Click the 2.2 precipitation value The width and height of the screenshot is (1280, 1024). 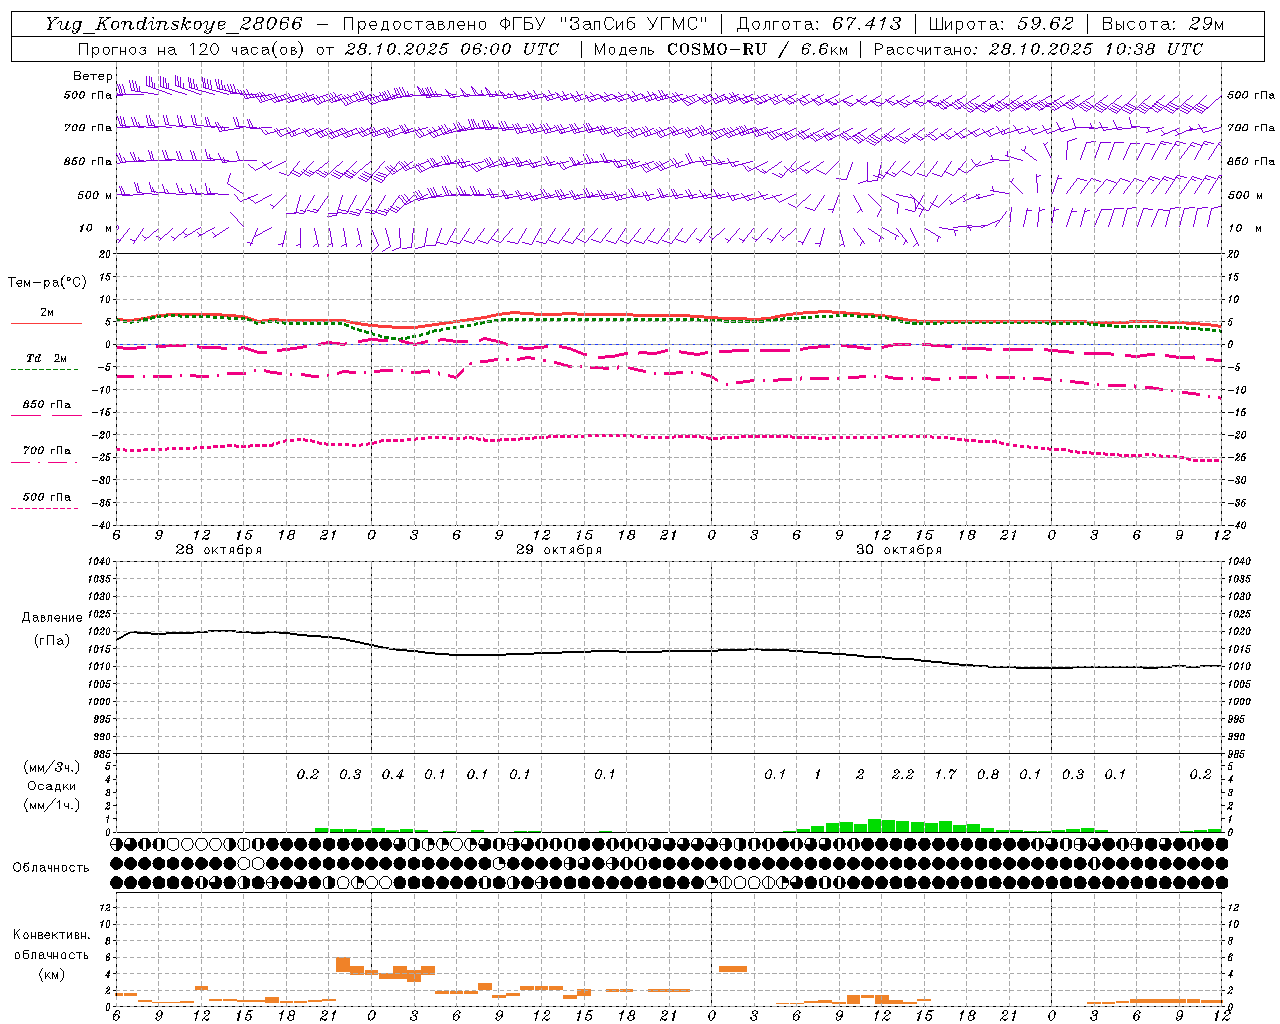point(903,775)
